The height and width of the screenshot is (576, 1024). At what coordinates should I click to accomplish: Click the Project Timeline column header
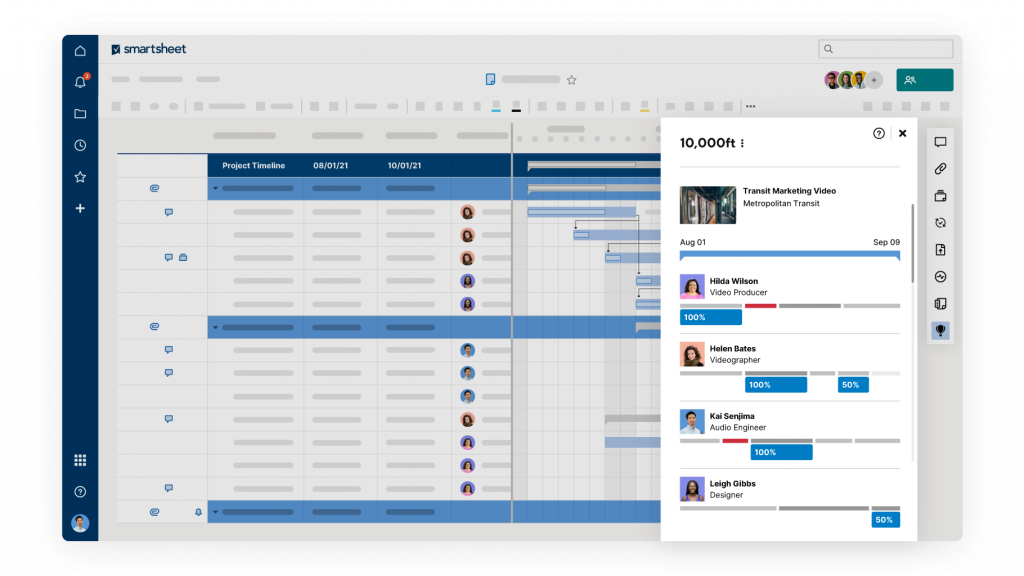pos(253,166)
